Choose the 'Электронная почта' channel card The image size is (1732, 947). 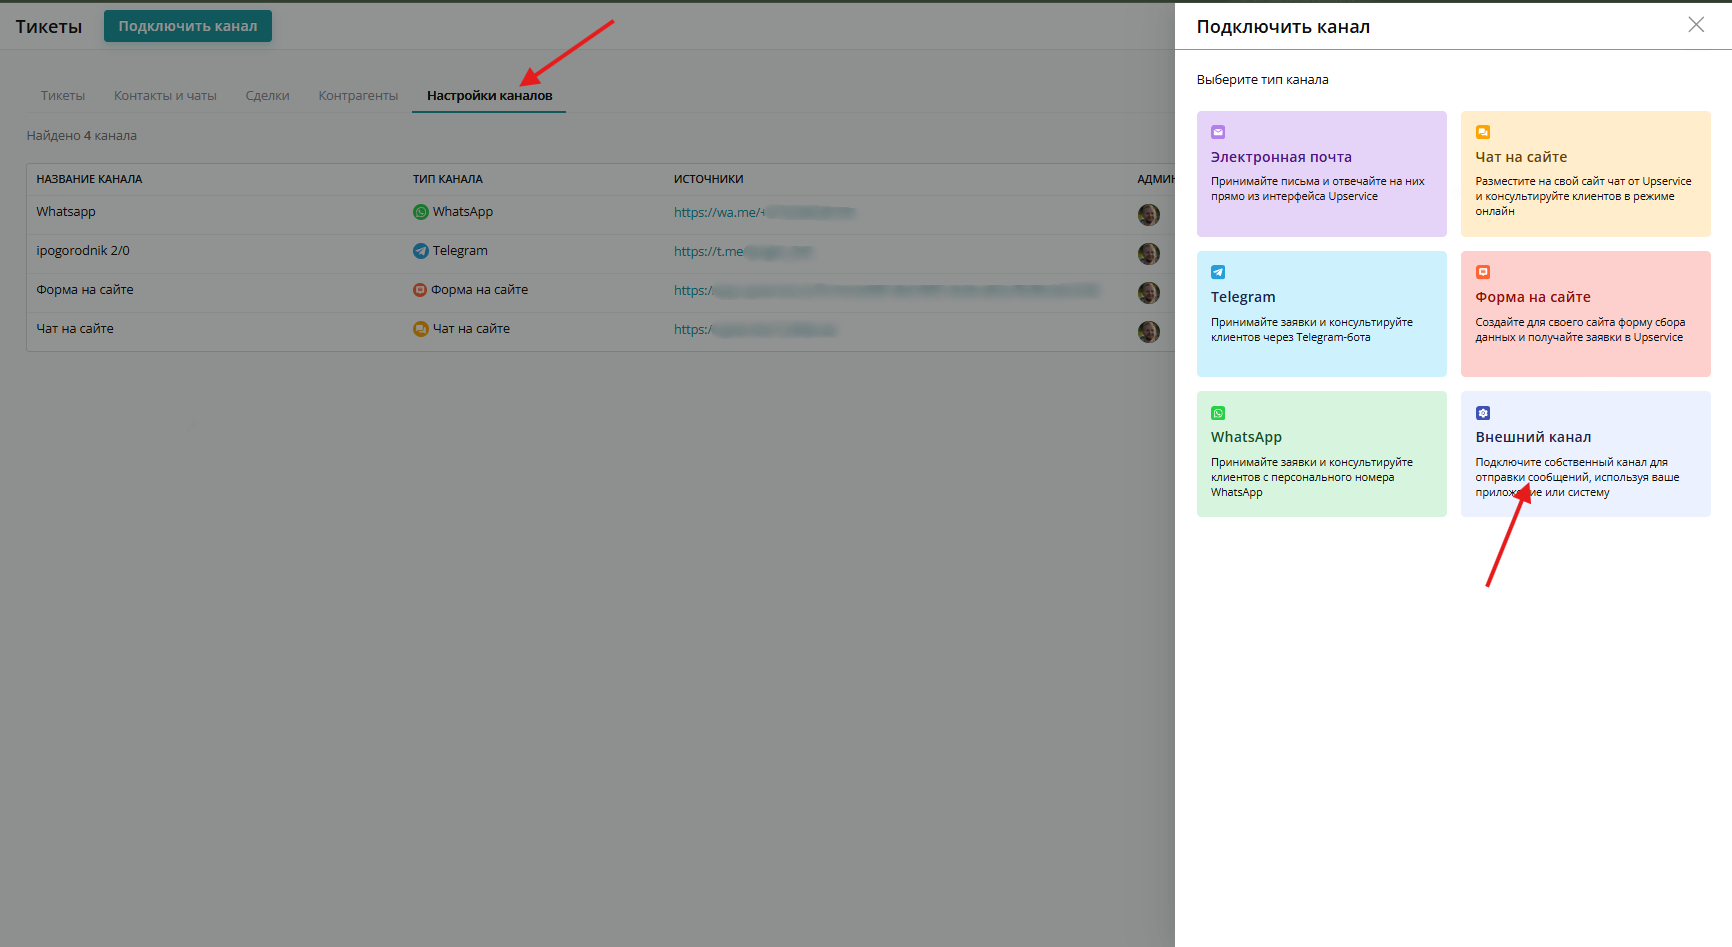1321,174
